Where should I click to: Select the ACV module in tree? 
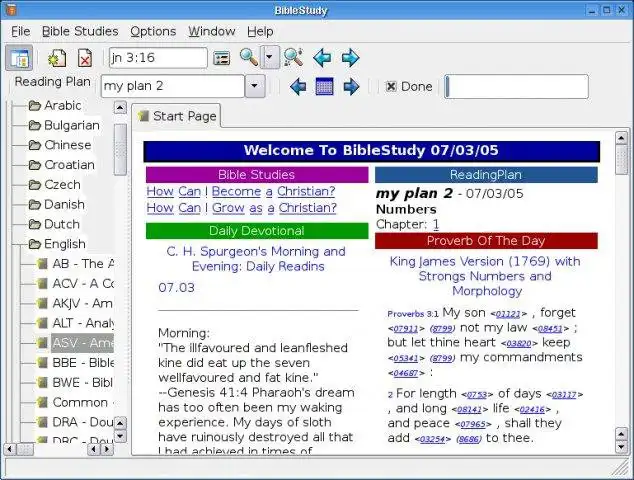coord(75,284)
